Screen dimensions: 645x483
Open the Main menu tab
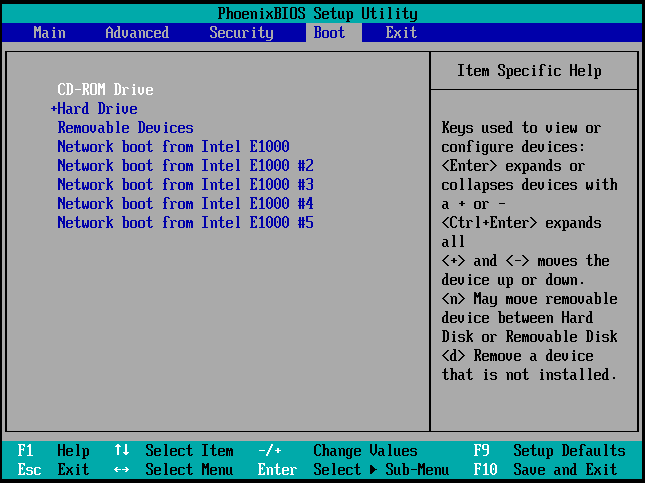coord(49,33)
